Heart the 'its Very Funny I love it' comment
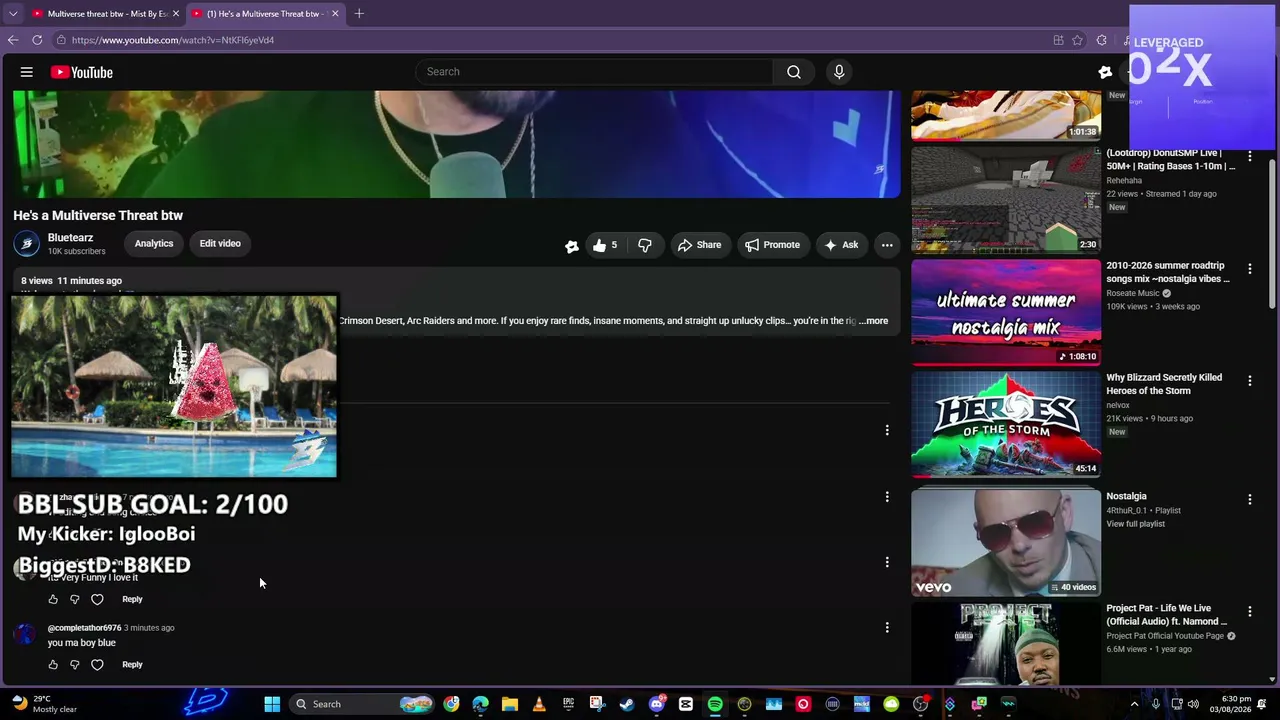Image resolution: width=1280 pixels, height=720 pixels. 97,599
